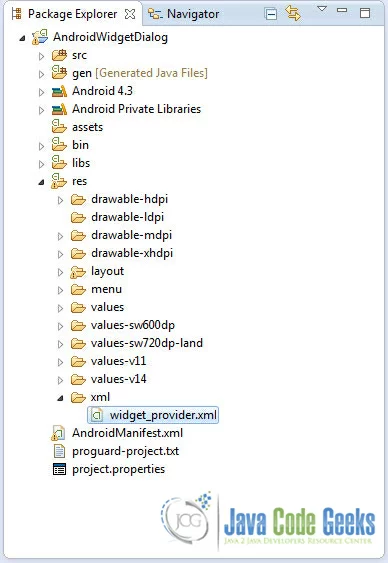388x563 pixels.
Task: Click the values folder icon
Action: [78, 307]
